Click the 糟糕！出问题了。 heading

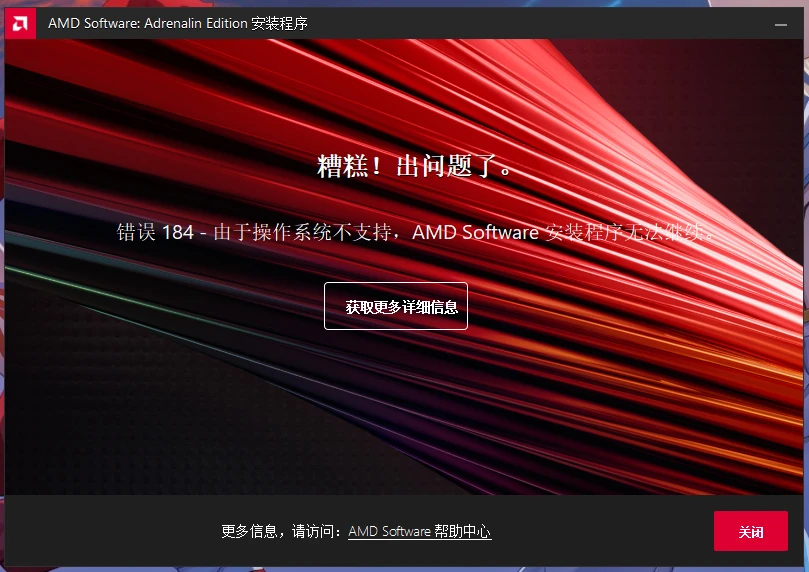tap(415, 166)
